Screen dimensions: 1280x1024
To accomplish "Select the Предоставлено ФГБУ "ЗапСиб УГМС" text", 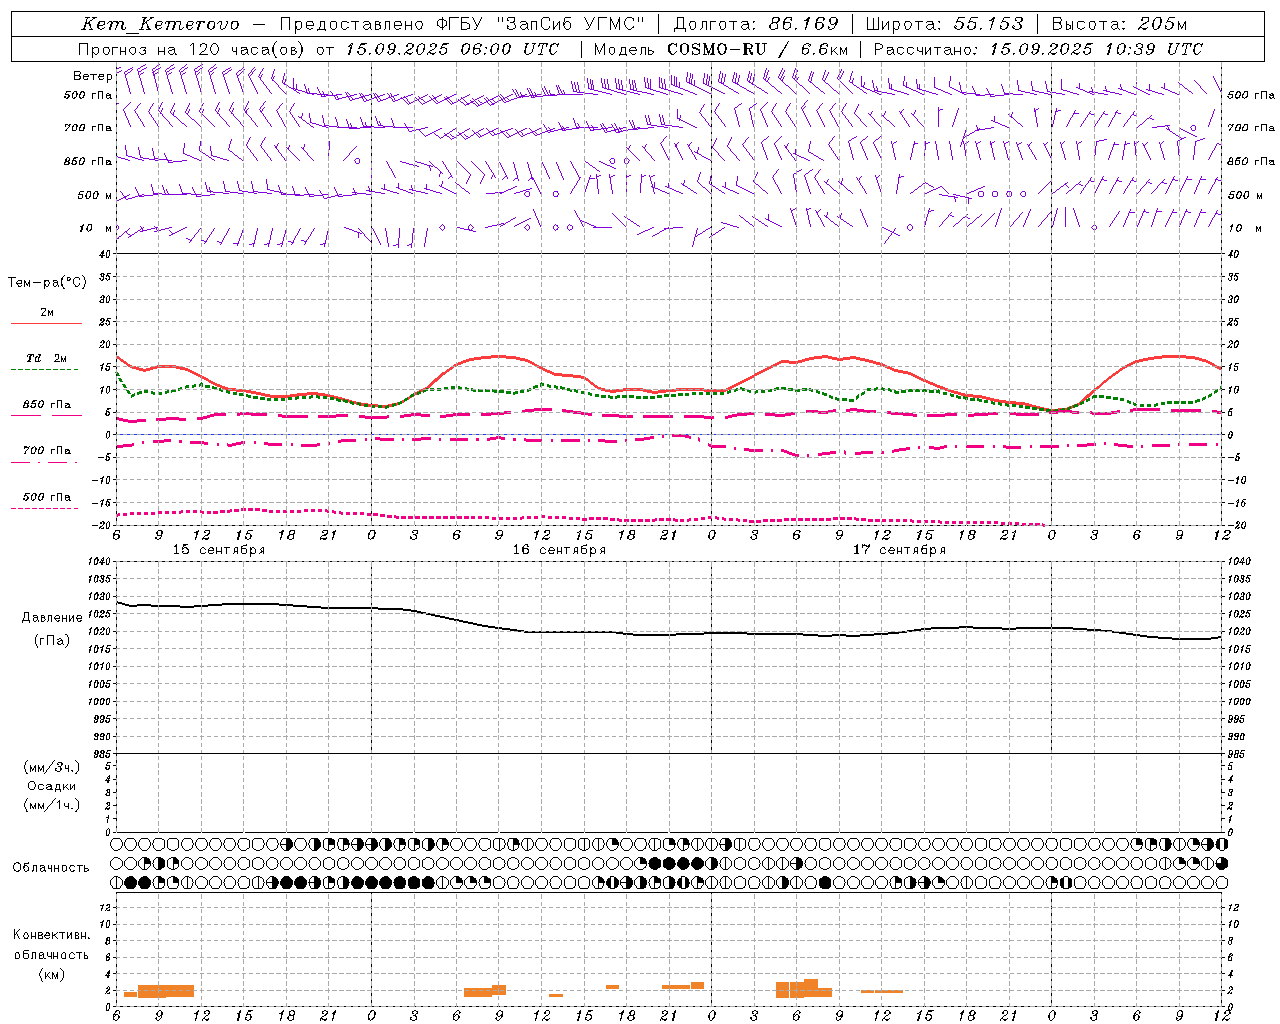I will pyautogui.click(x=461, y=24).
